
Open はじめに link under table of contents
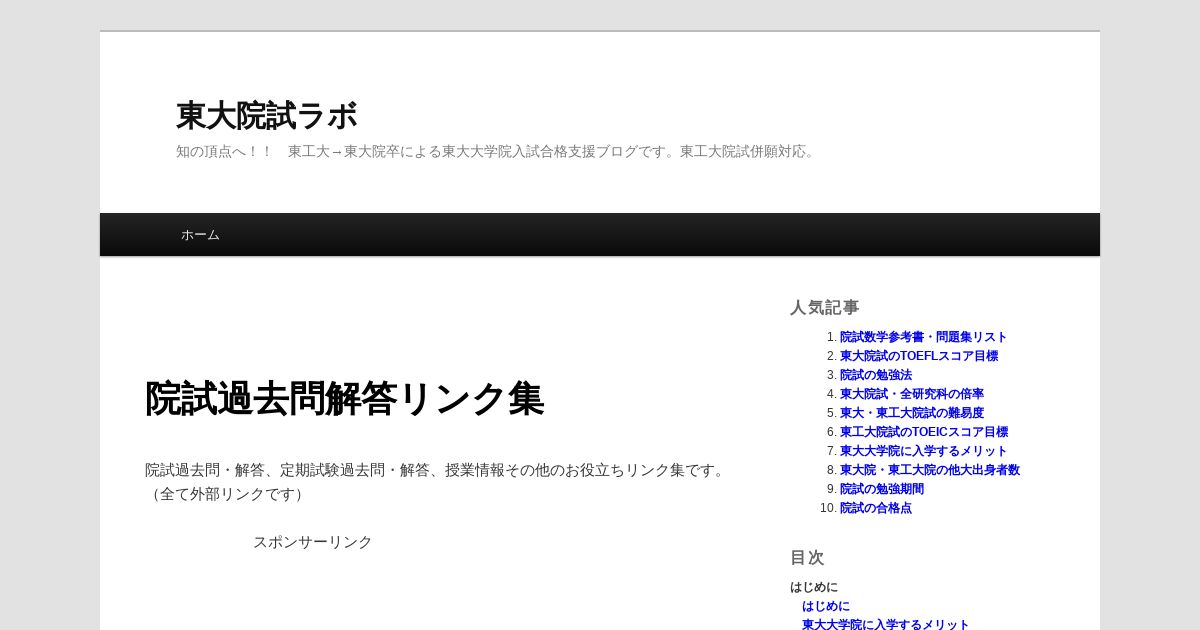click(x=826, y=606)
